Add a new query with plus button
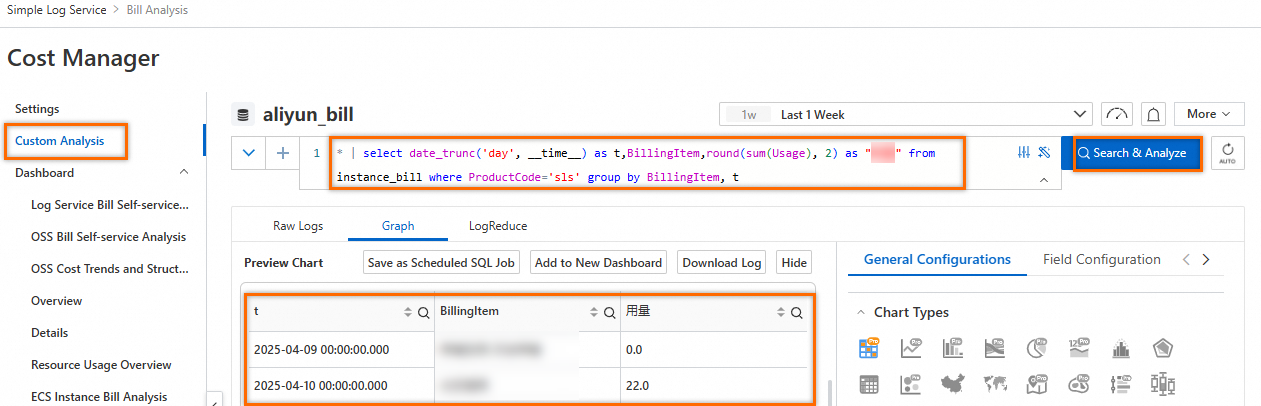The image size is (1261, 406). [283, 153]
